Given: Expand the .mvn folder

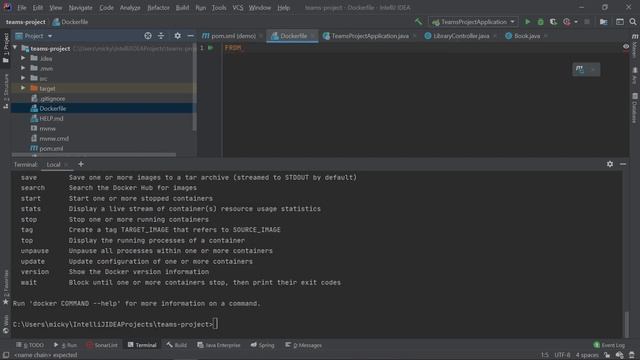Looking at the screenshot, I should coord(23,68).
